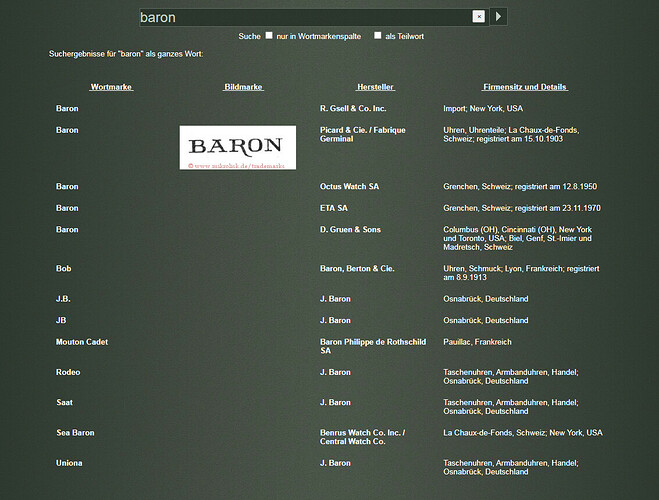Select 'D. Gruen & Sons' manufacturer
The image size is (659, 500).
(350, 230)
